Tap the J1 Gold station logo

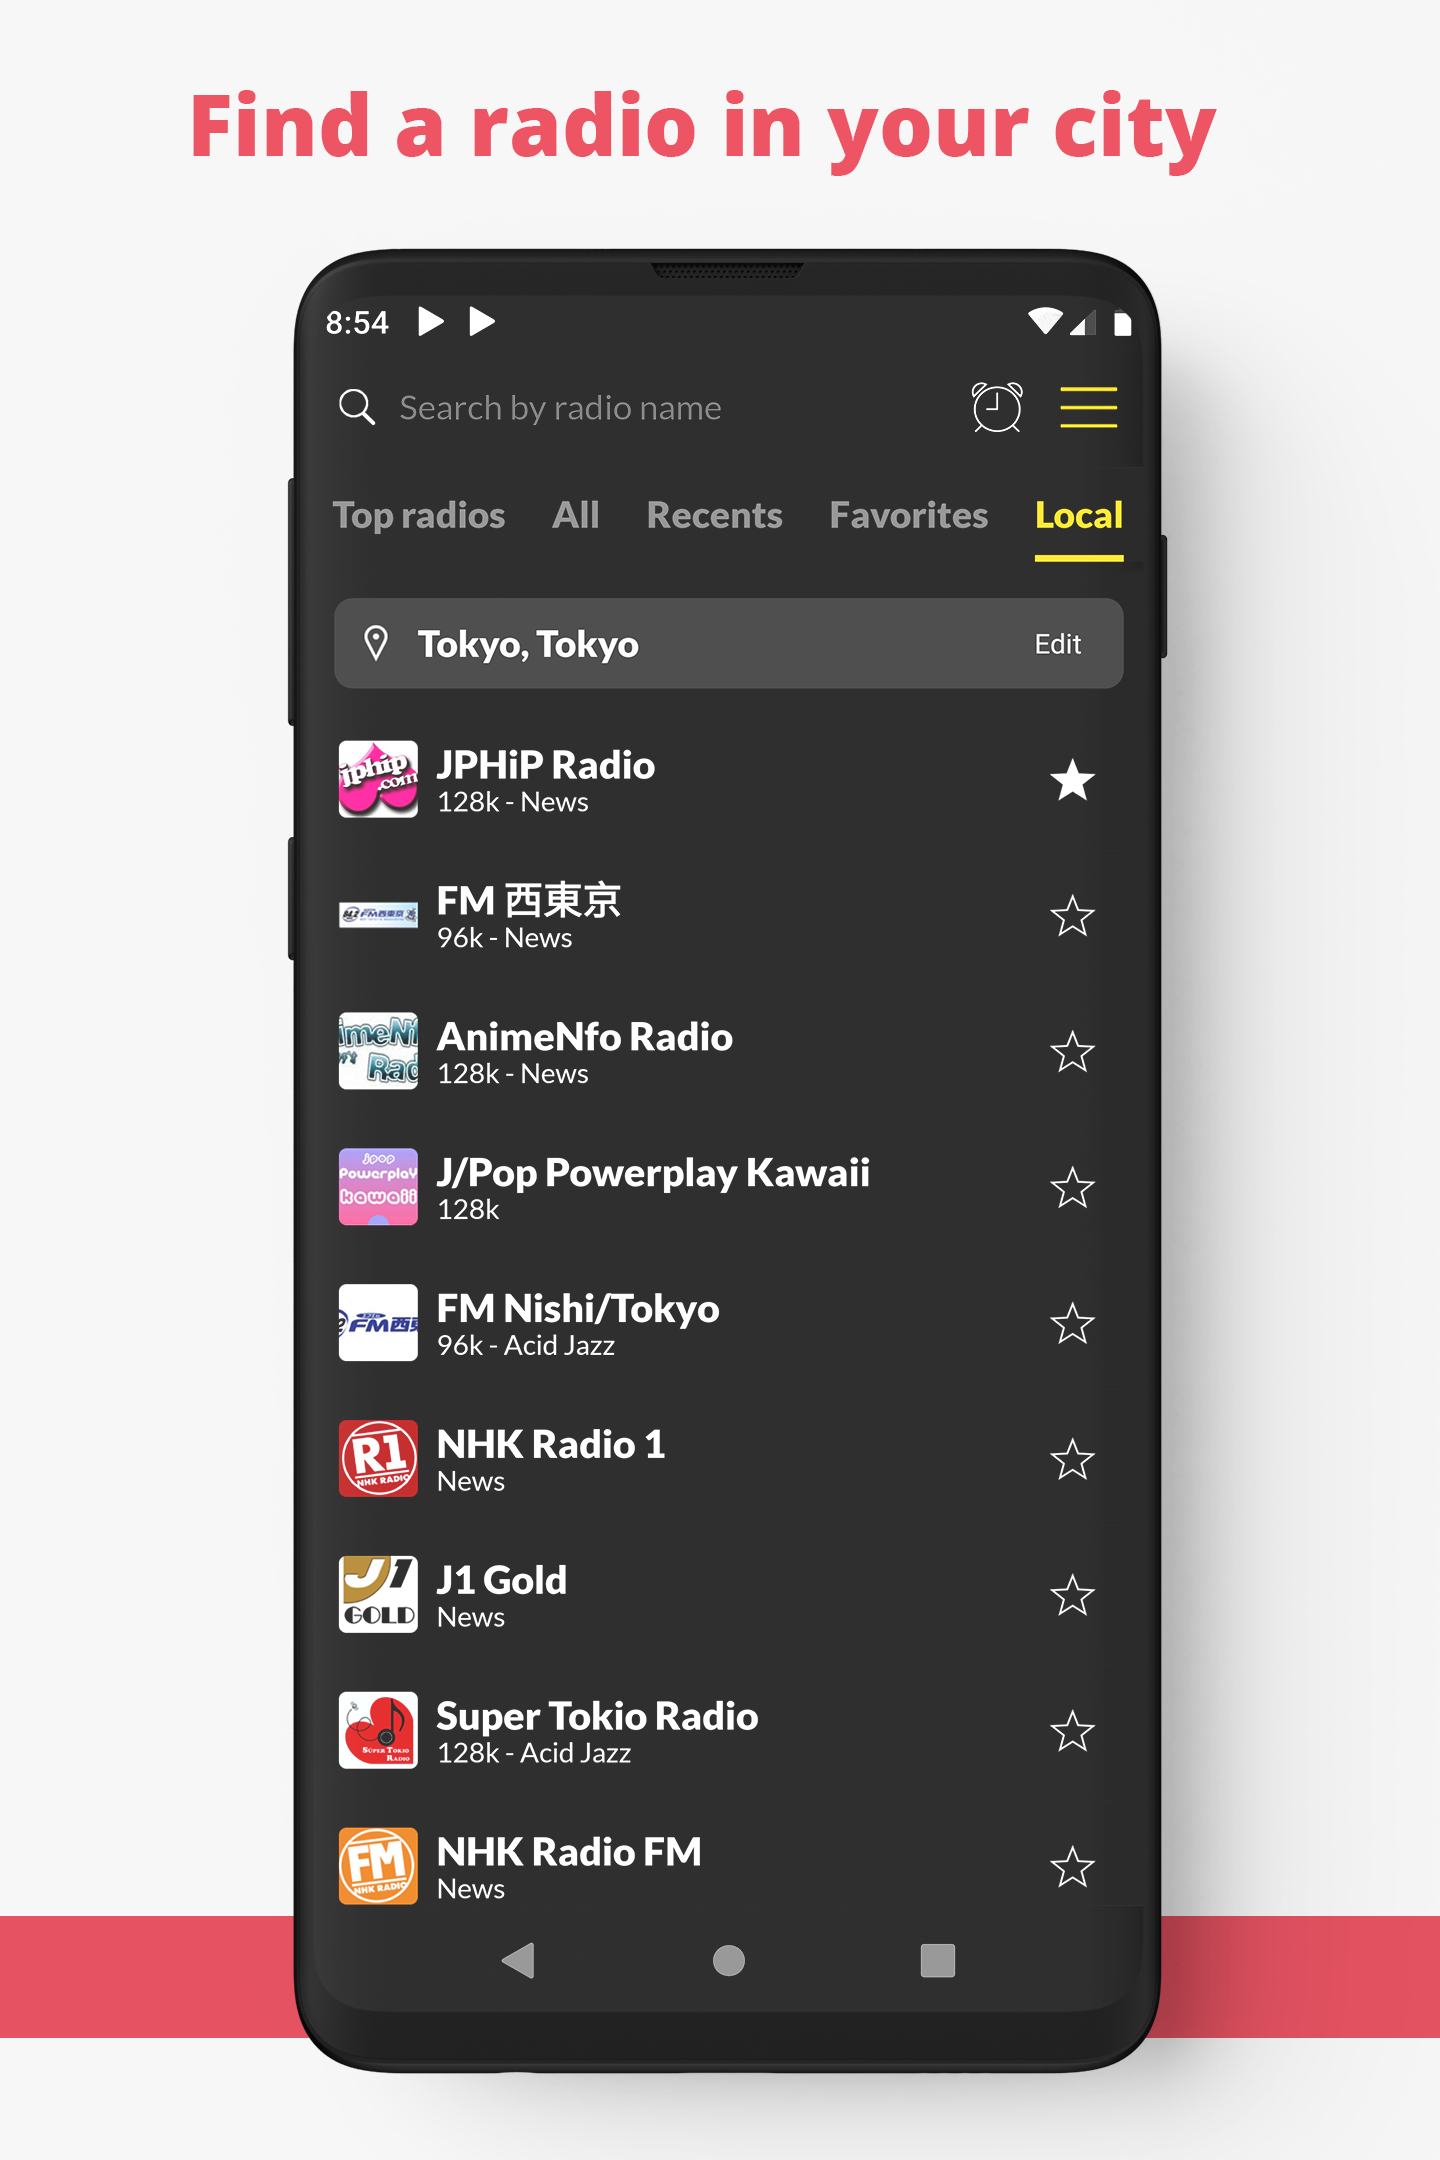[x=378, y=1594]
